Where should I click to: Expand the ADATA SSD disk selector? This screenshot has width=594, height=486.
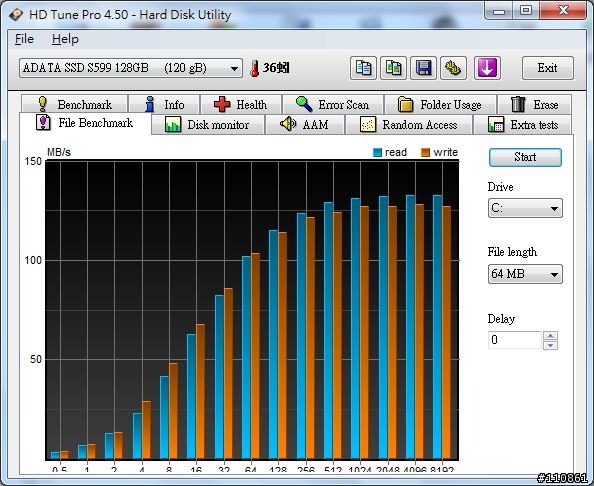click(x=131, y=68)
